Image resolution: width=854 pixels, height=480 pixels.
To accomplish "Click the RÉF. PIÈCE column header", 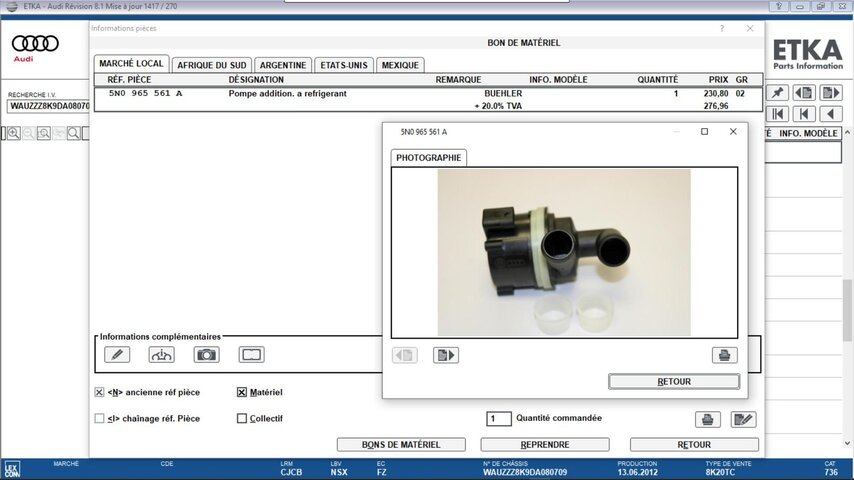I will 129,80.
